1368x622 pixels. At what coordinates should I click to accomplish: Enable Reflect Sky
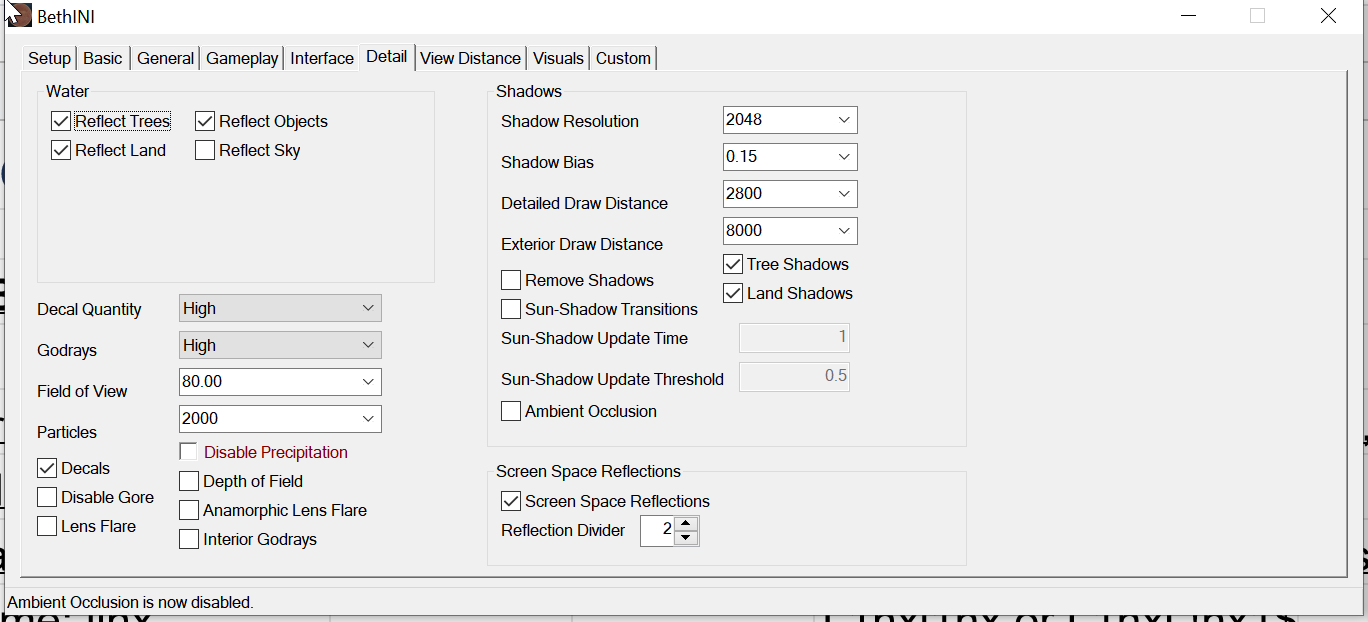coord(205,150)
